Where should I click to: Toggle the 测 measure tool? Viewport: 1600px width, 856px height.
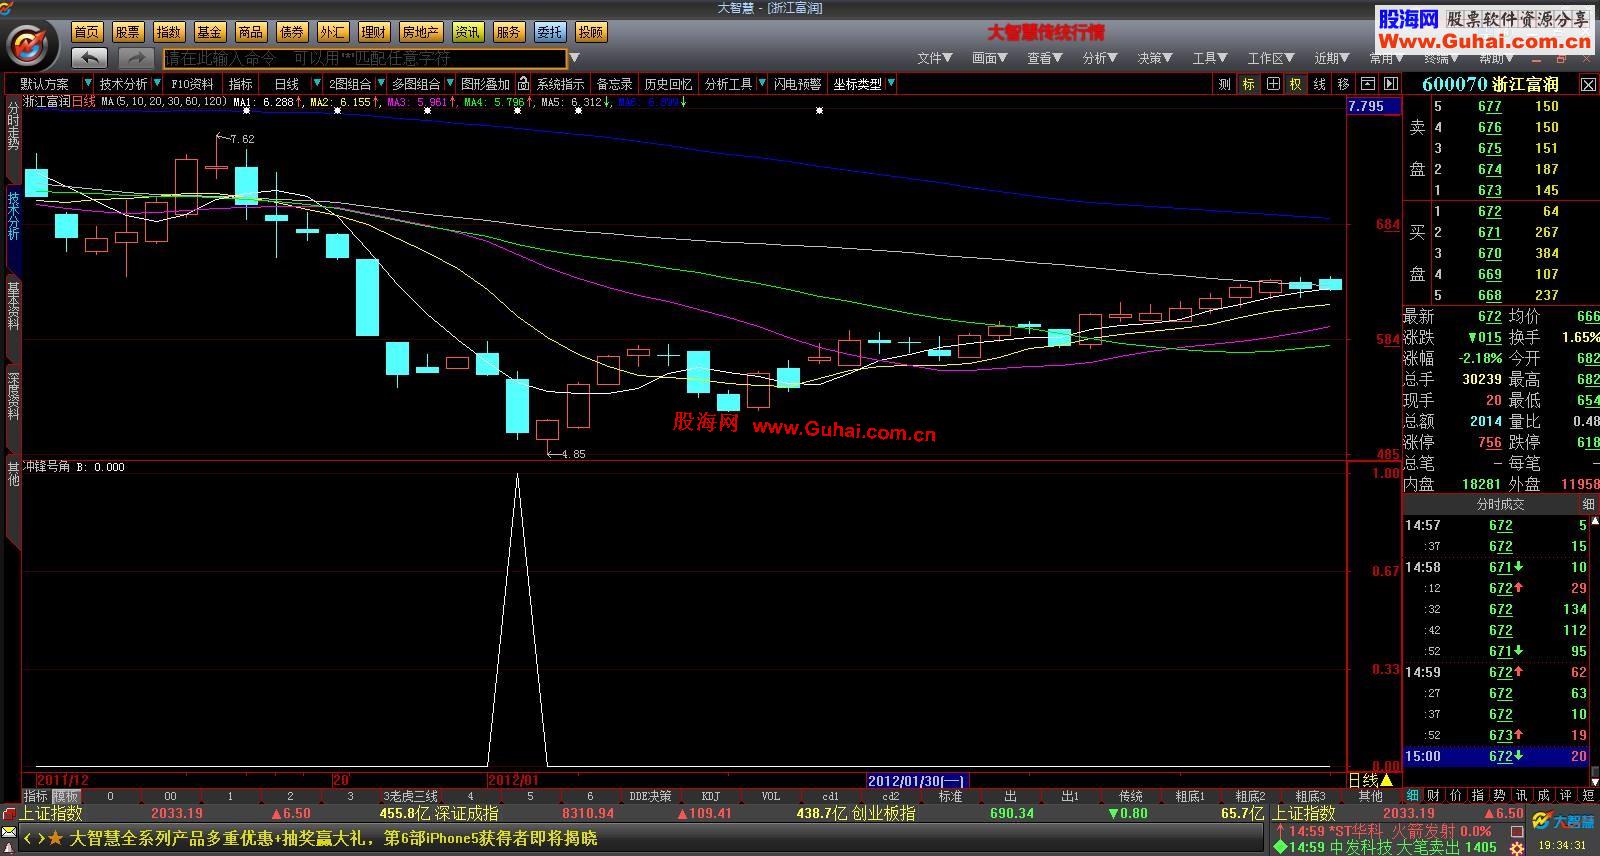[1225, 84]
